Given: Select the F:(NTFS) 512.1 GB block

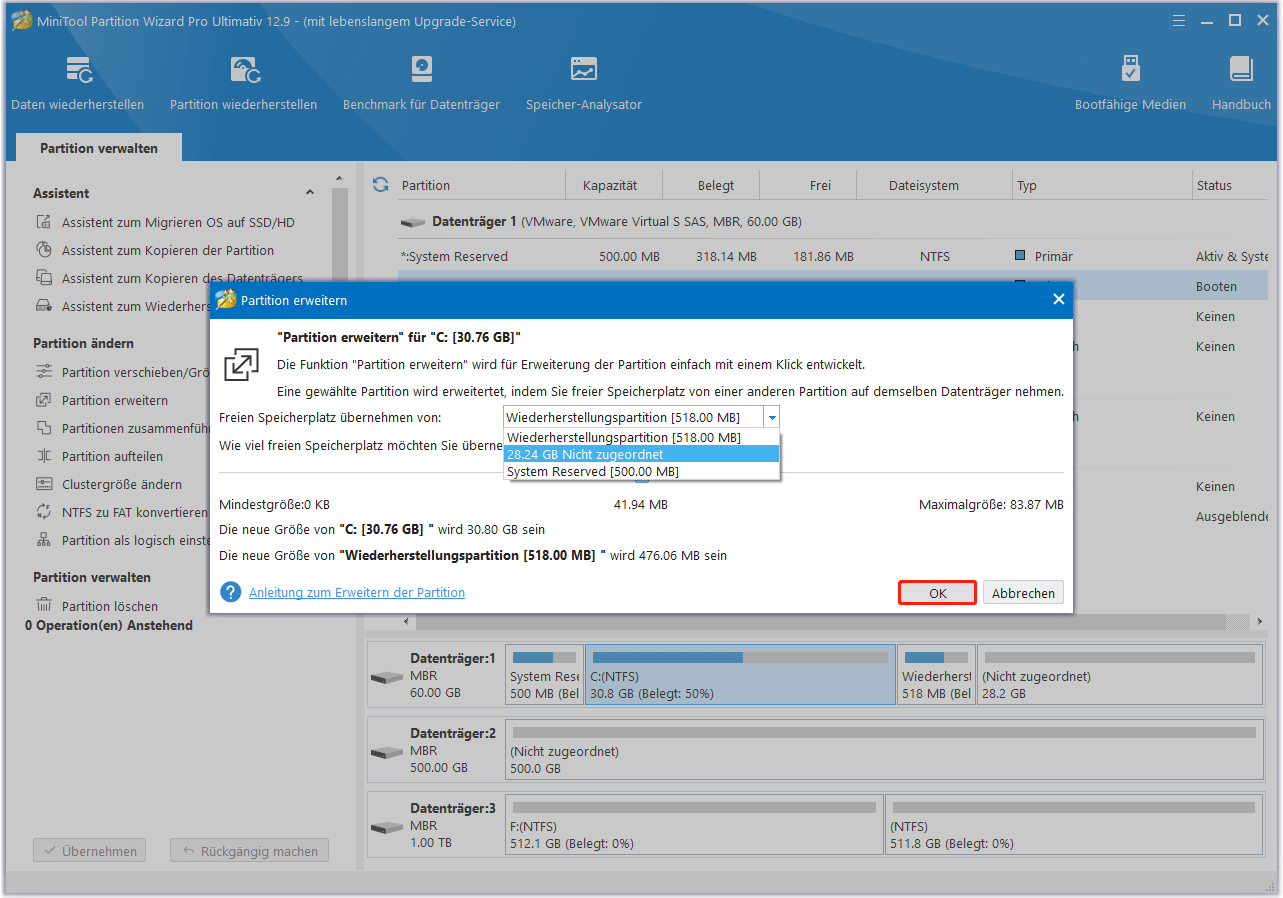Looking at the screenshot, I should click(694, 825).
